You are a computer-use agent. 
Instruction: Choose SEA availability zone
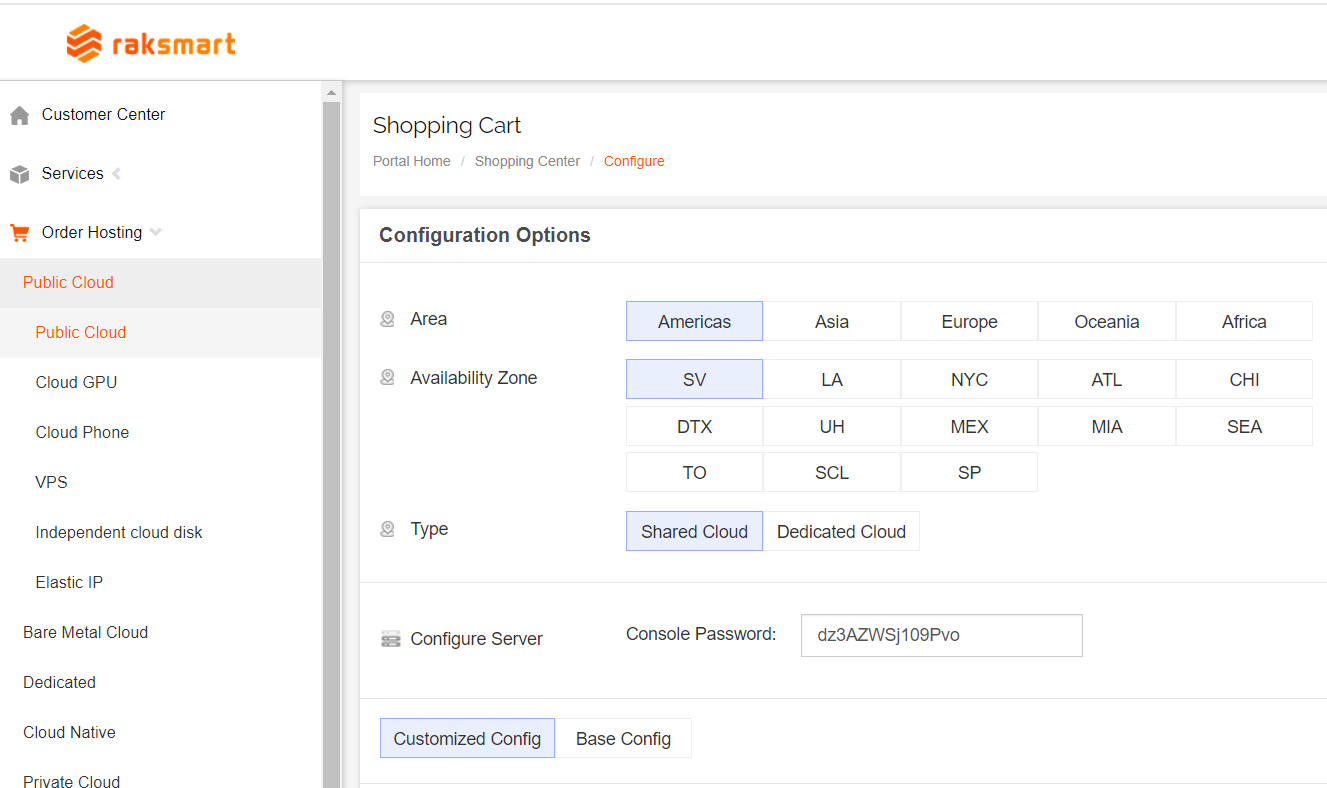click(1244, 426)
